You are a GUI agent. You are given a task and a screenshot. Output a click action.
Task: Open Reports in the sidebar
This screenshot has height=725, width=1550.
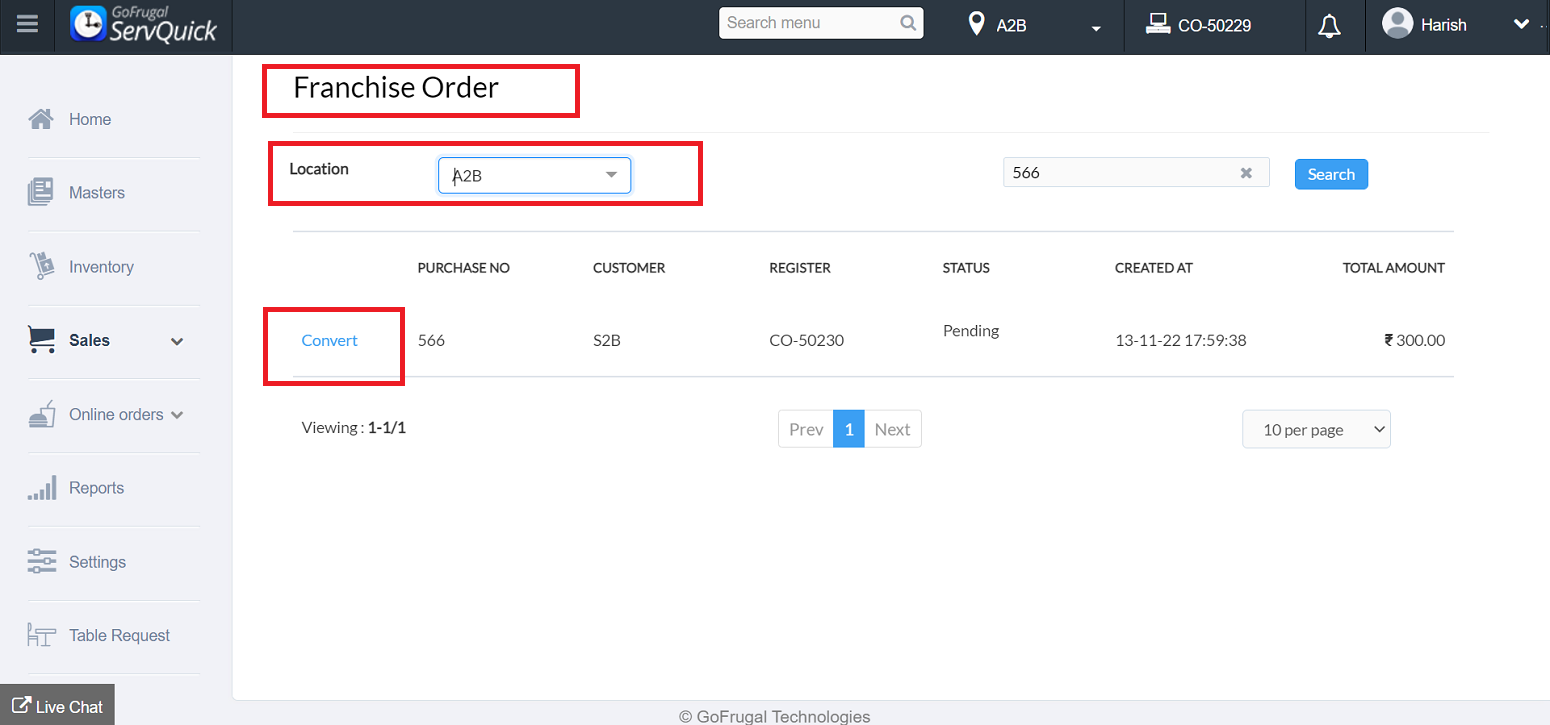[97, 488]
